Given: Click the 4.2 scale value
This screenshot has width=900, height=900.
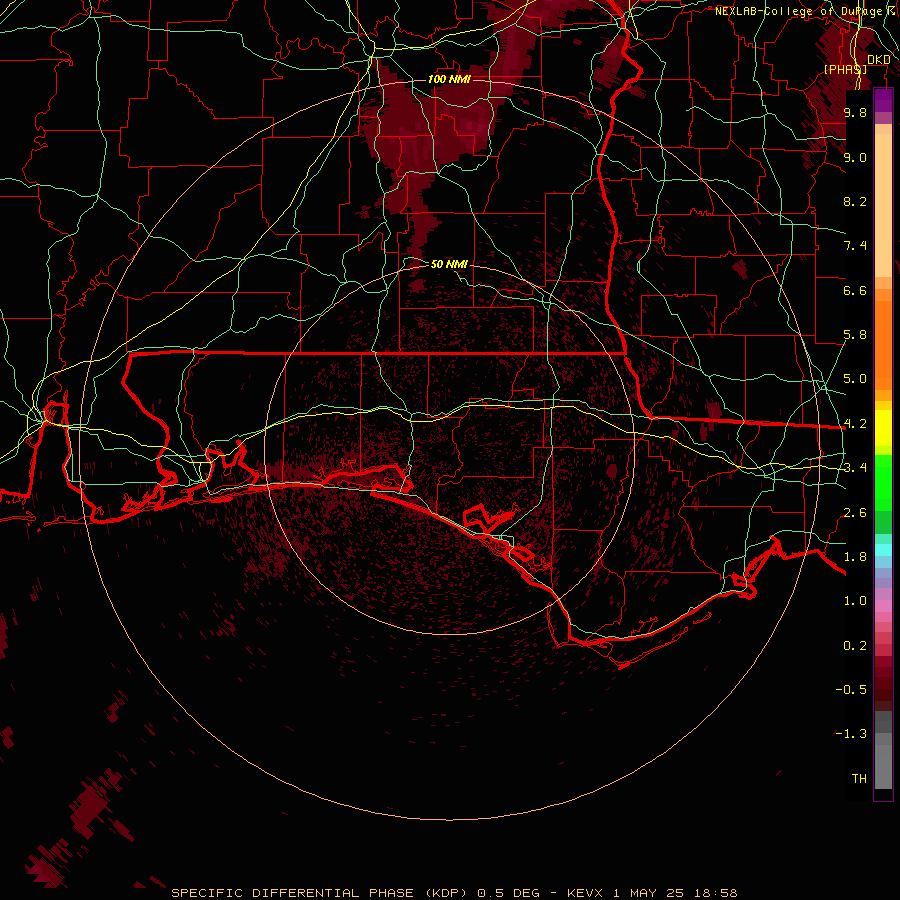Looking at the screenshot, I should [855, 424].
